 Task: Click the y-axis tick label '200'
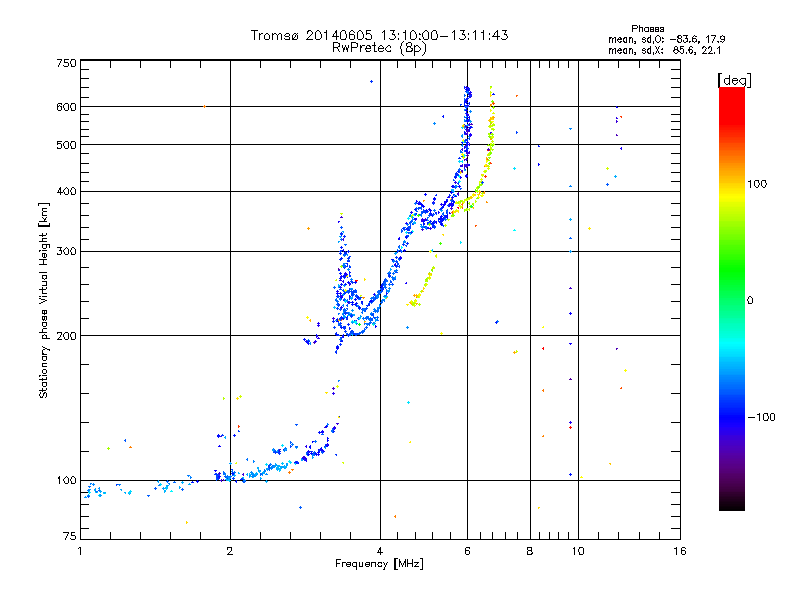point(66,336)
